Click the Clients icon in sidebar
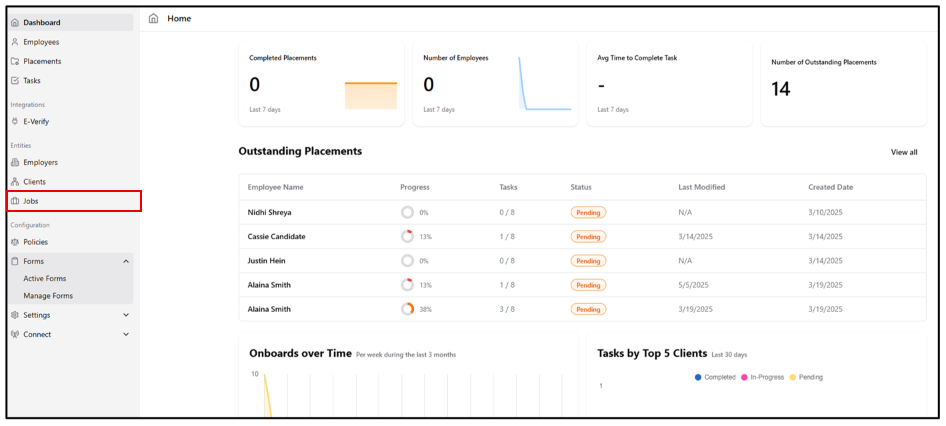Screen dimensions: 946x426 point(15,182)
